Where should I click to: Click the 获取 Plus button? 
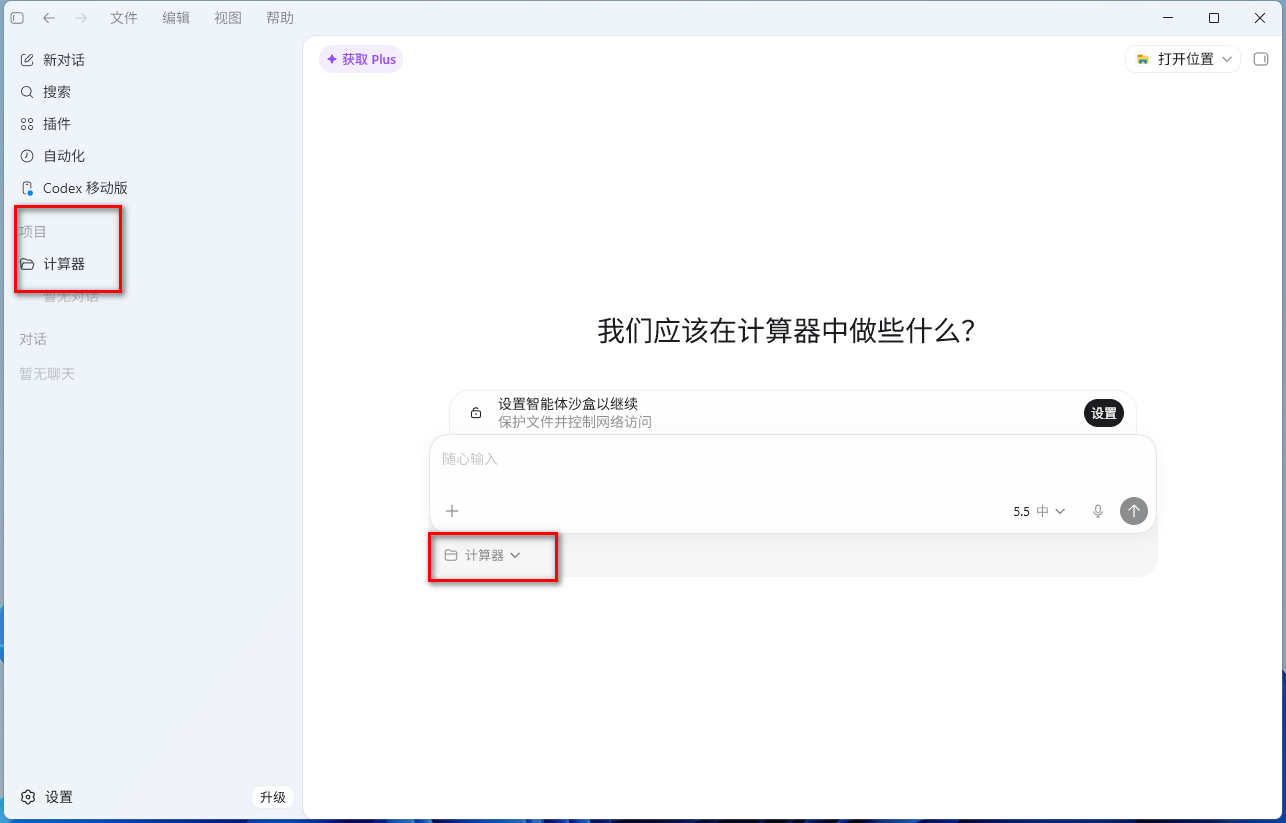tap(361, 59)
